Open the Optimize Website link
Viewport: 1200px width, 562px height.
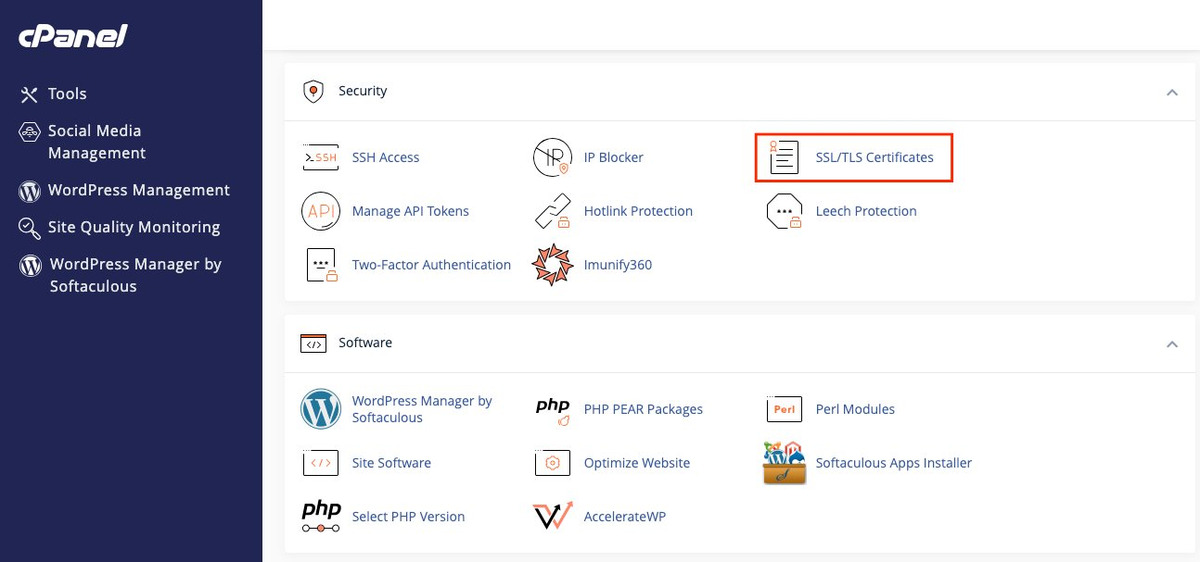[637, 463]
